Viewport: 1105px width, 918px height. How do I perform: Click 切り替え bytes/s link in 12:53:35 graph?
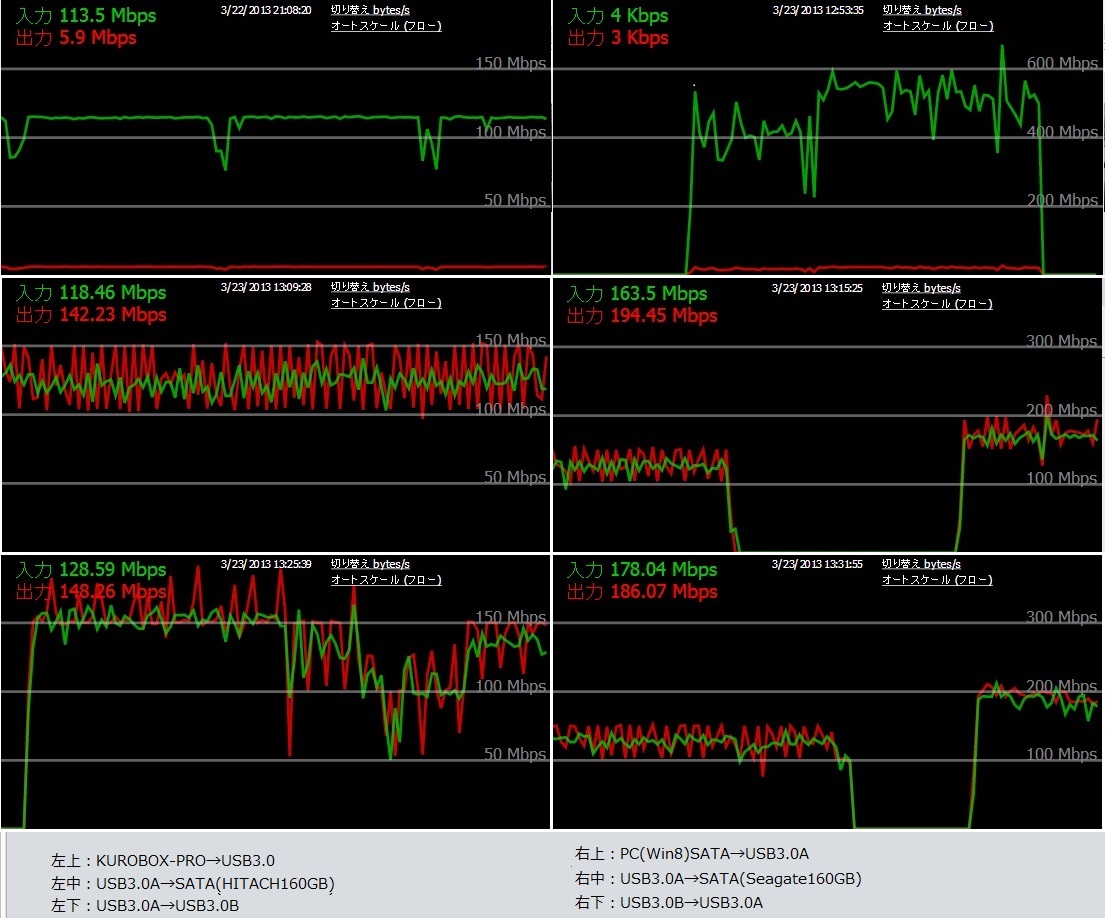point(922,10)
